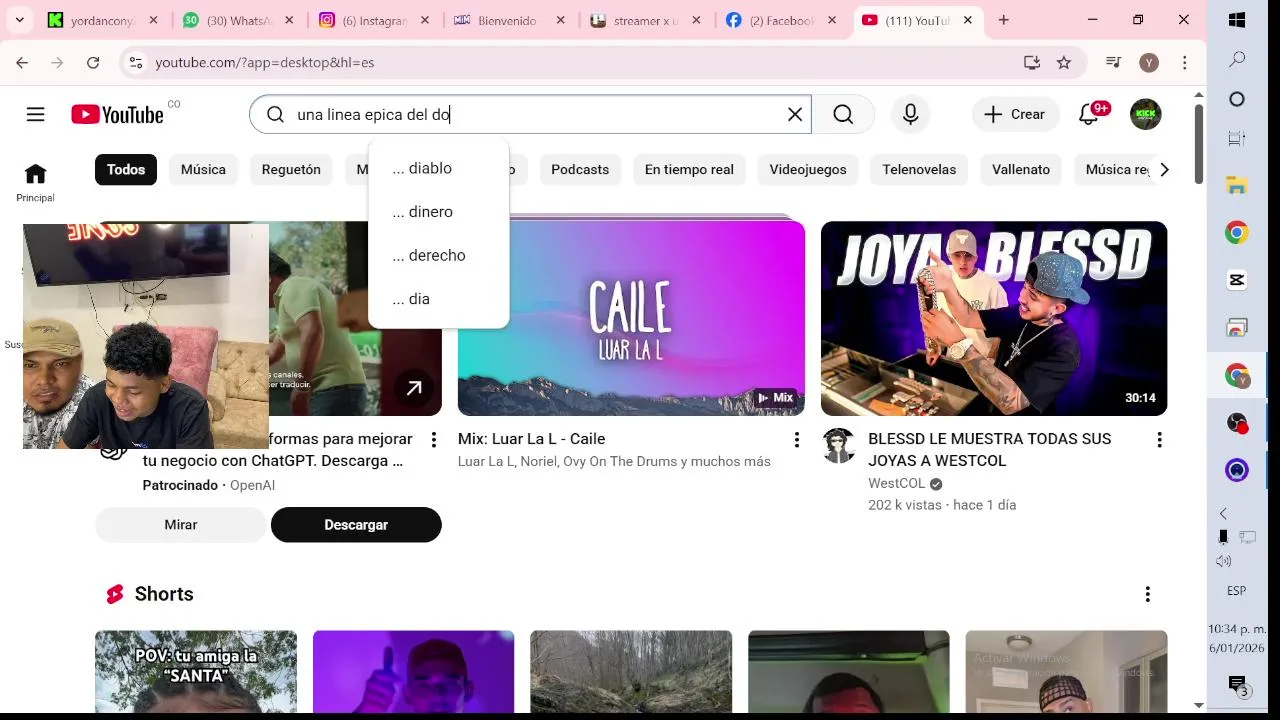Click the page scrollbar down arrow
The width and height of the screenshot is (1280, 720).
[1199, 705]
